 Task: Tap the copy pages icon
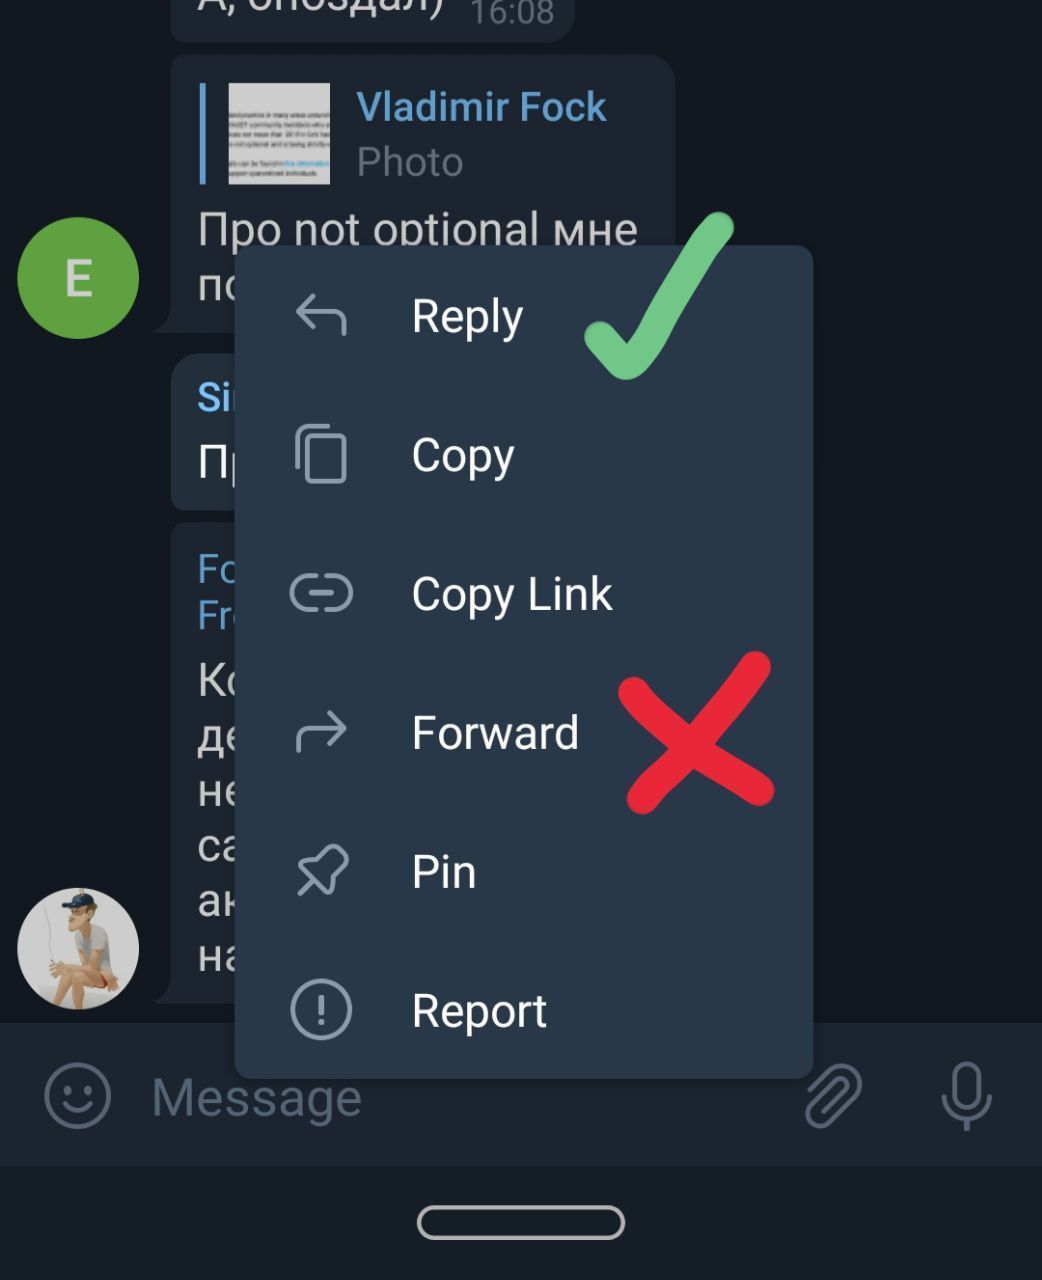coord(321,454)
